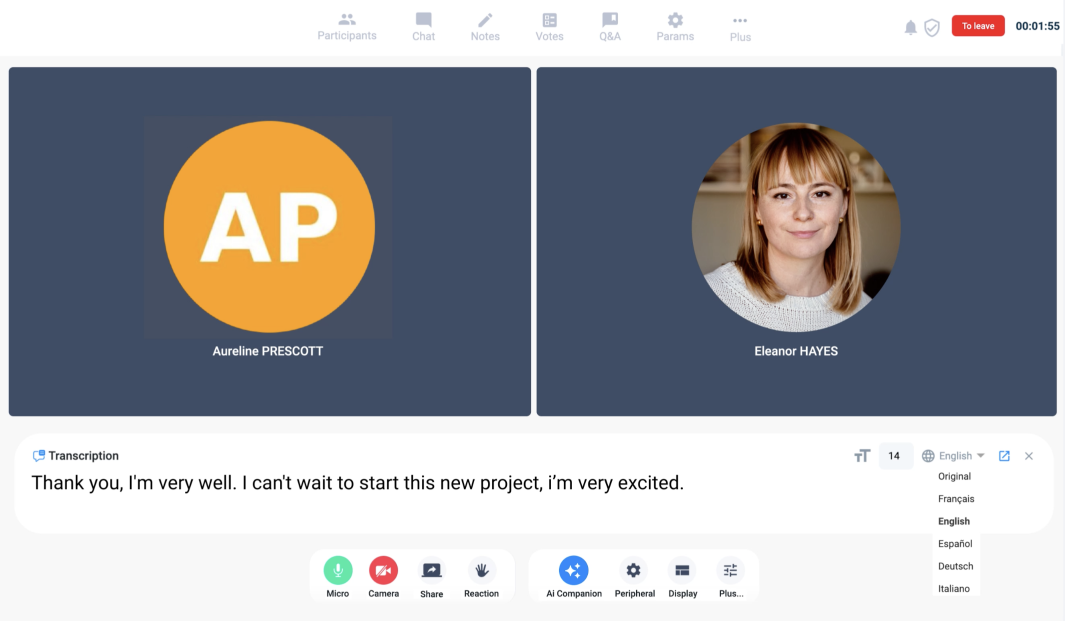Open the Votes panel
1065x621 pixels.
(x=549, y=26)
